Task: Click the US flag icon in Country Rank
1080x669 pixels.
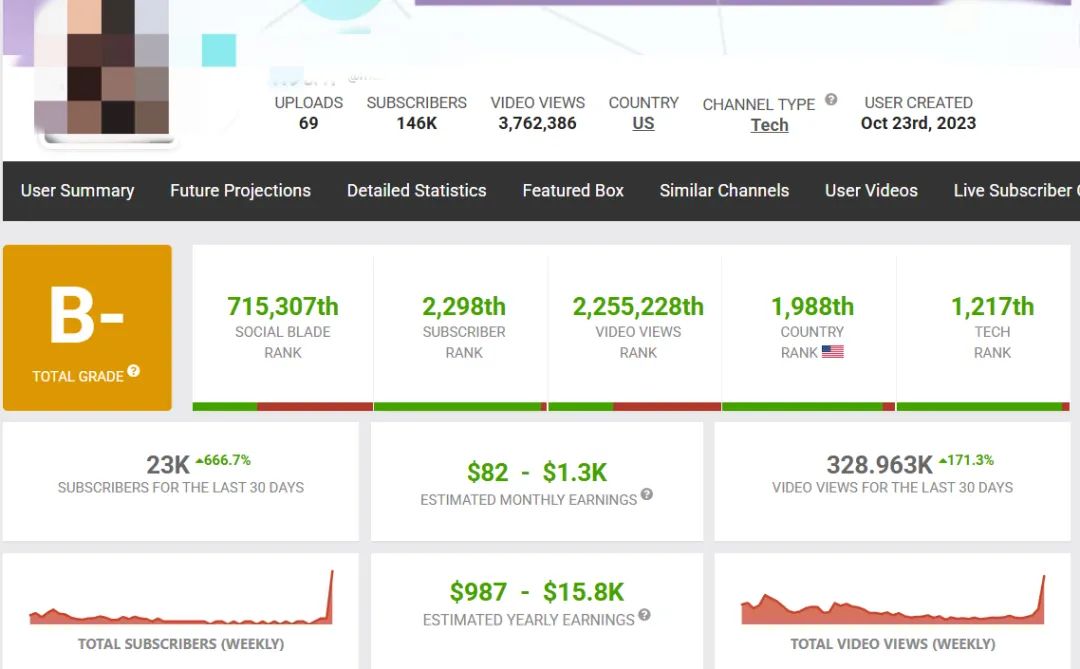Action: (832, 352)
